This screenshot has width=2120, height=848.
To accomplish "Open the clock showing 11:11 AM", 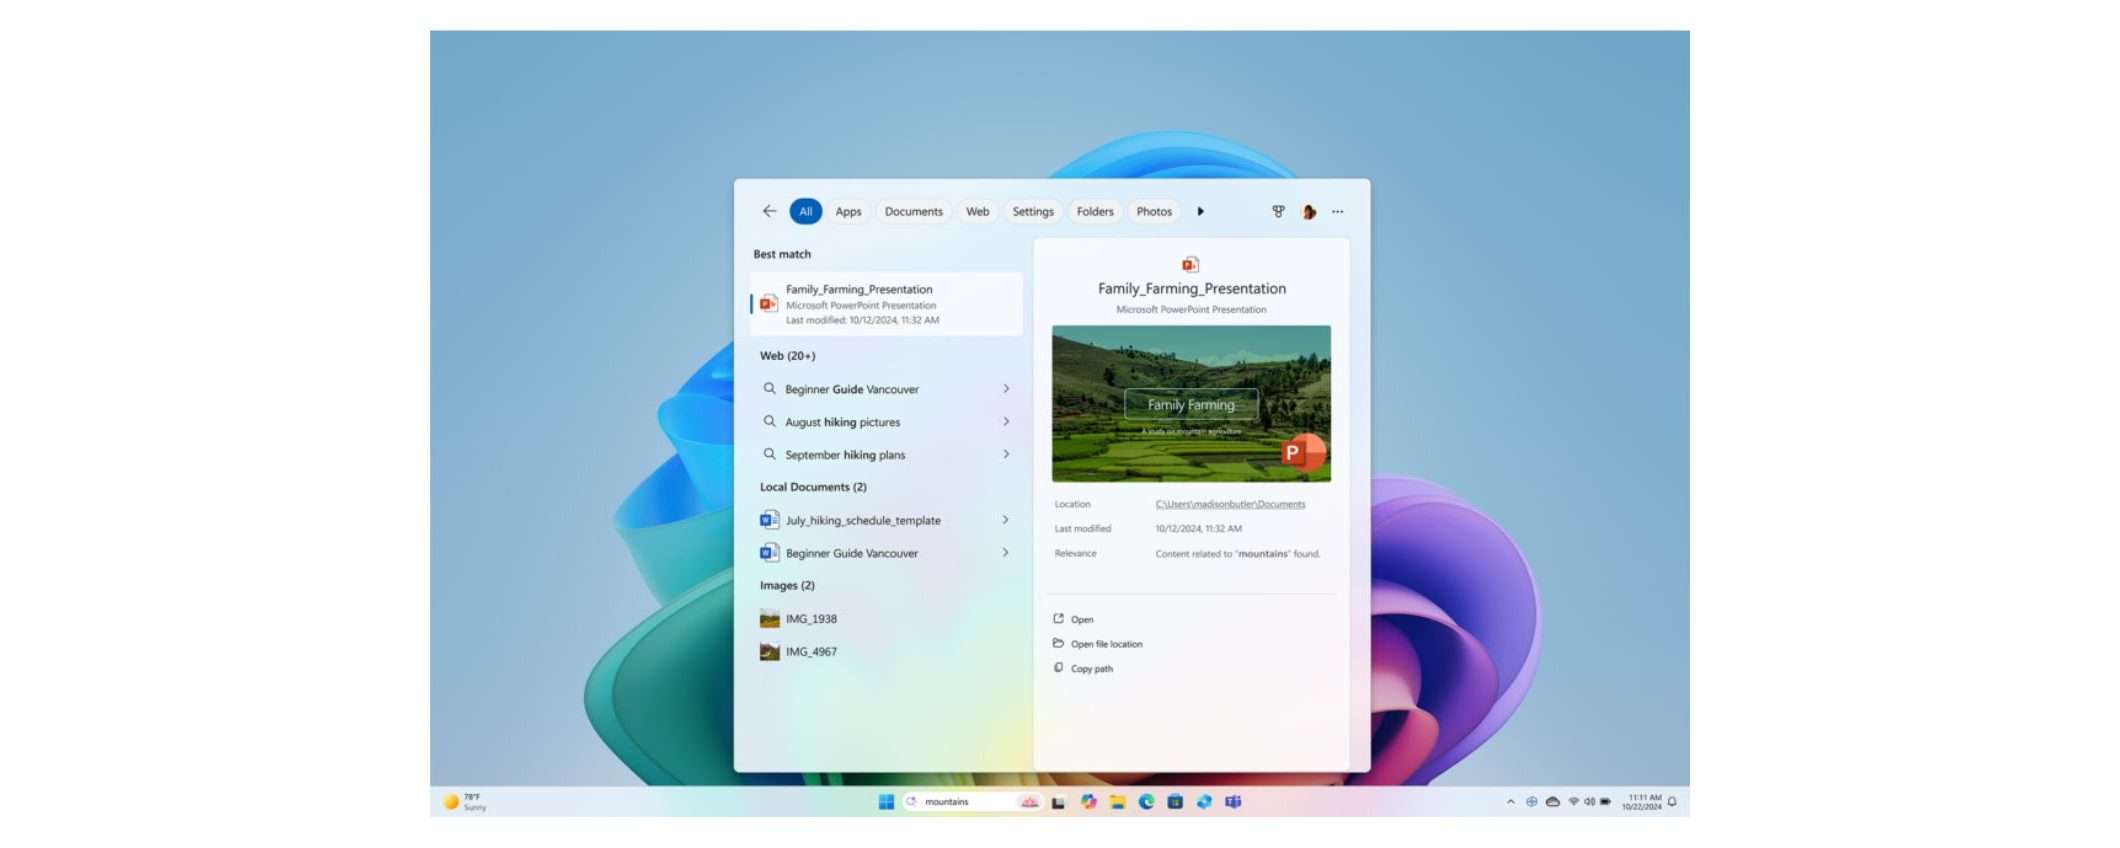I will pos(1641,801).
